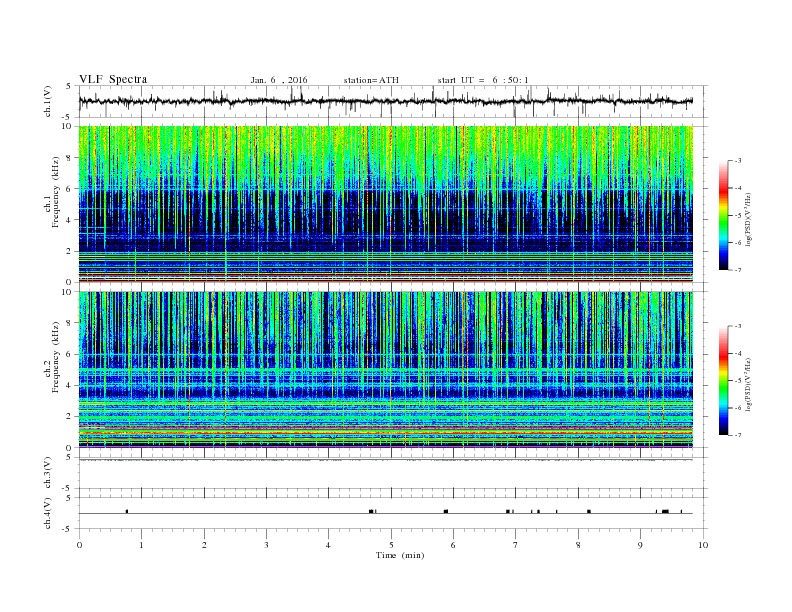Click the "0" tick on the time axis
This screenshot has height=612, width=792.
coord(79,545)
